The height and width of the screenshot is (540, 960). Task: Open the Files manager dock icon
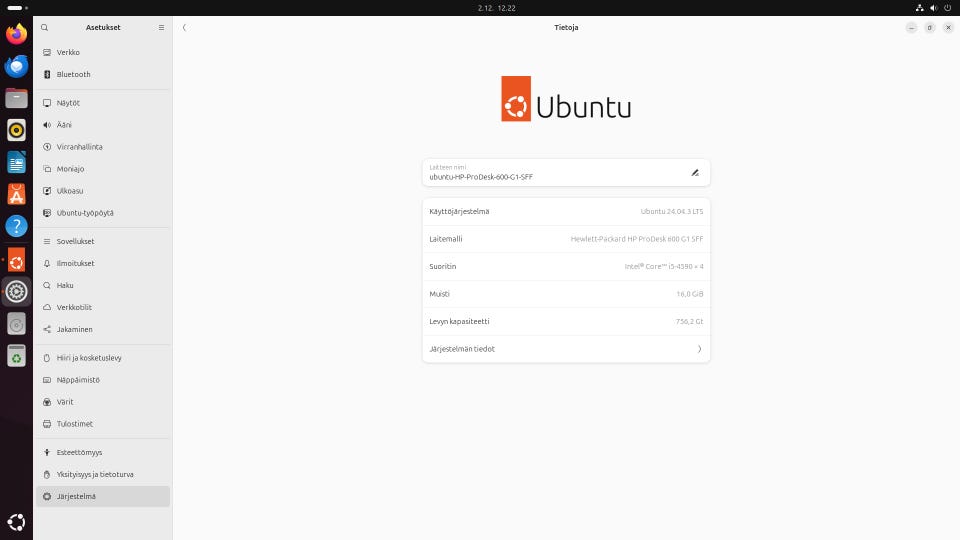(x=17, y=99)
